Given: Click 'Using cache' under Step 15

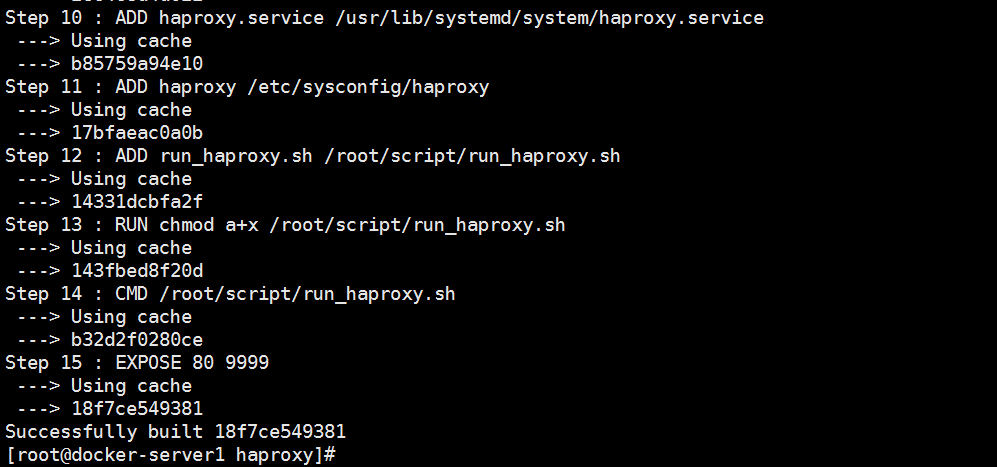Looking at the screenshot, I should point(131,385).
